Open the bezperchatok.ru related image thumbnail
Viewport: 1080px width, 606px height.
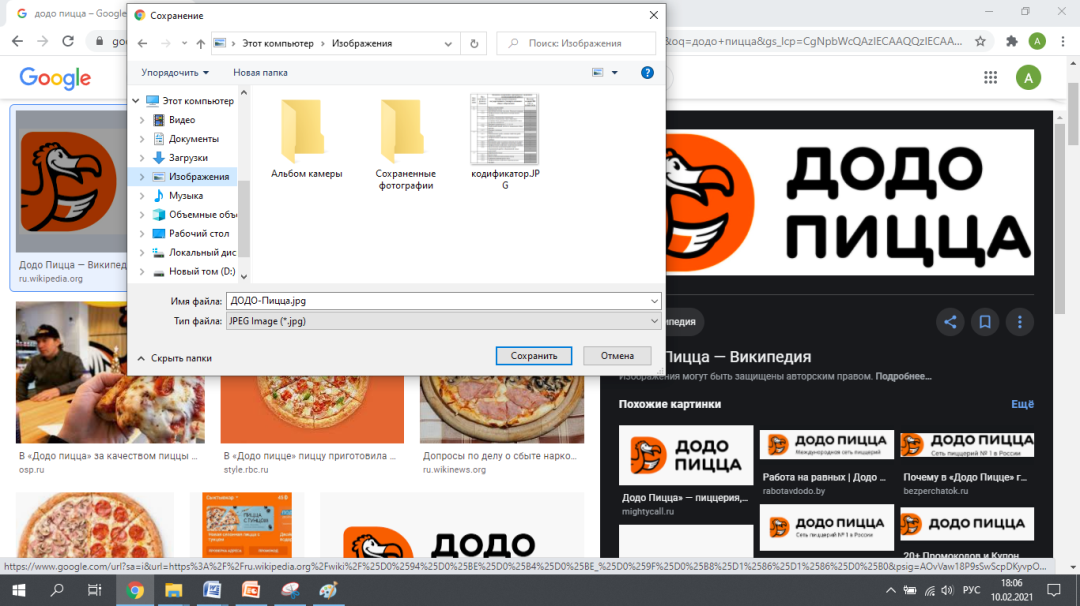tap(967, 445)
